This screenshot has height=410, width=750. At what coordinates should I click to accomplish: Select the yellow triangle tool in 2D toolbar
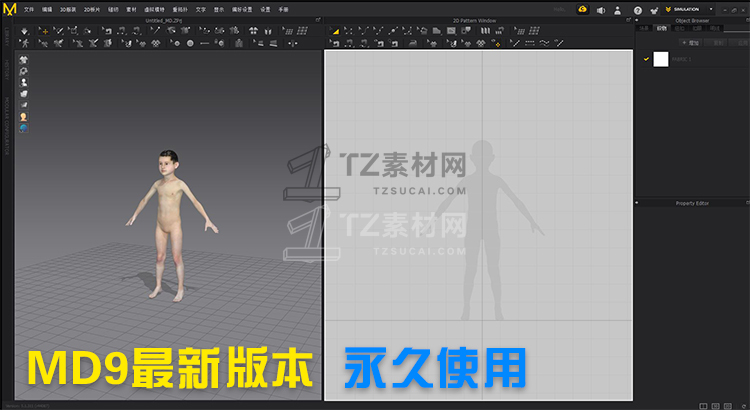(x=336, y=31)
